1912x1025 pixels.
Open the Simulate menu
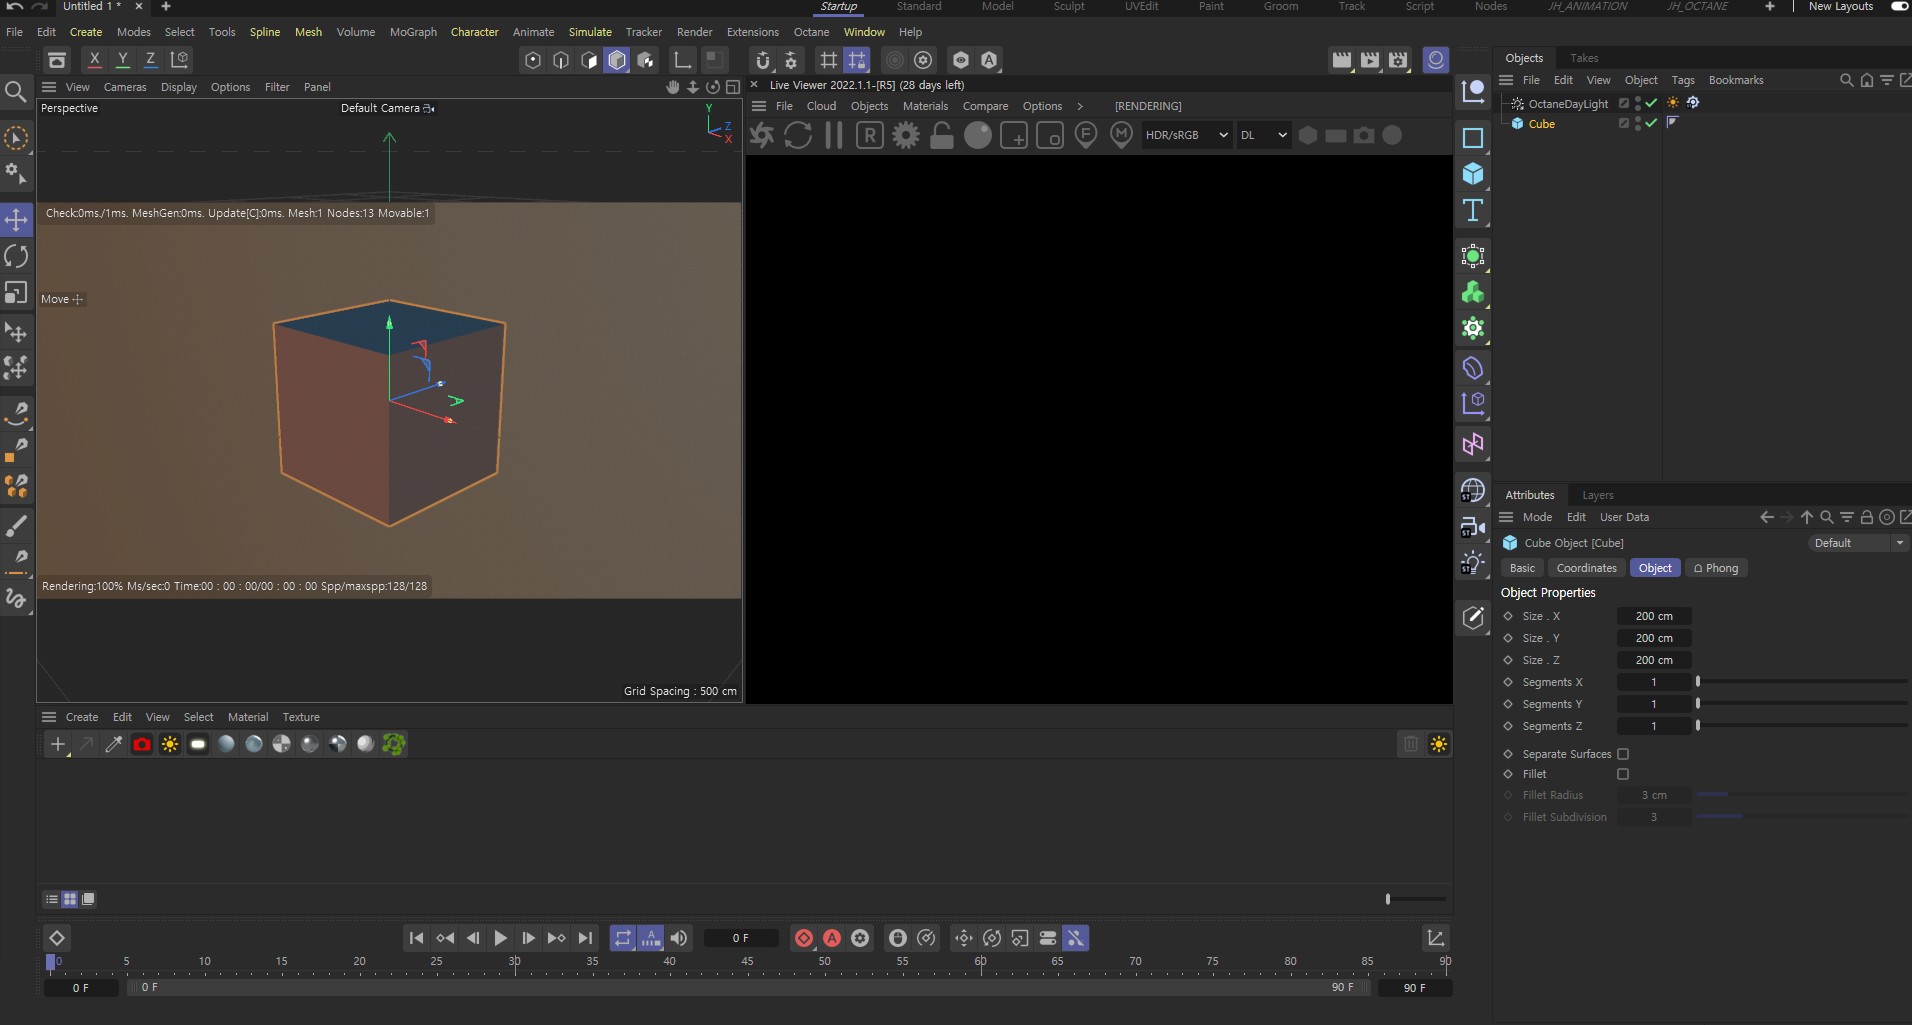pos(590,32)
